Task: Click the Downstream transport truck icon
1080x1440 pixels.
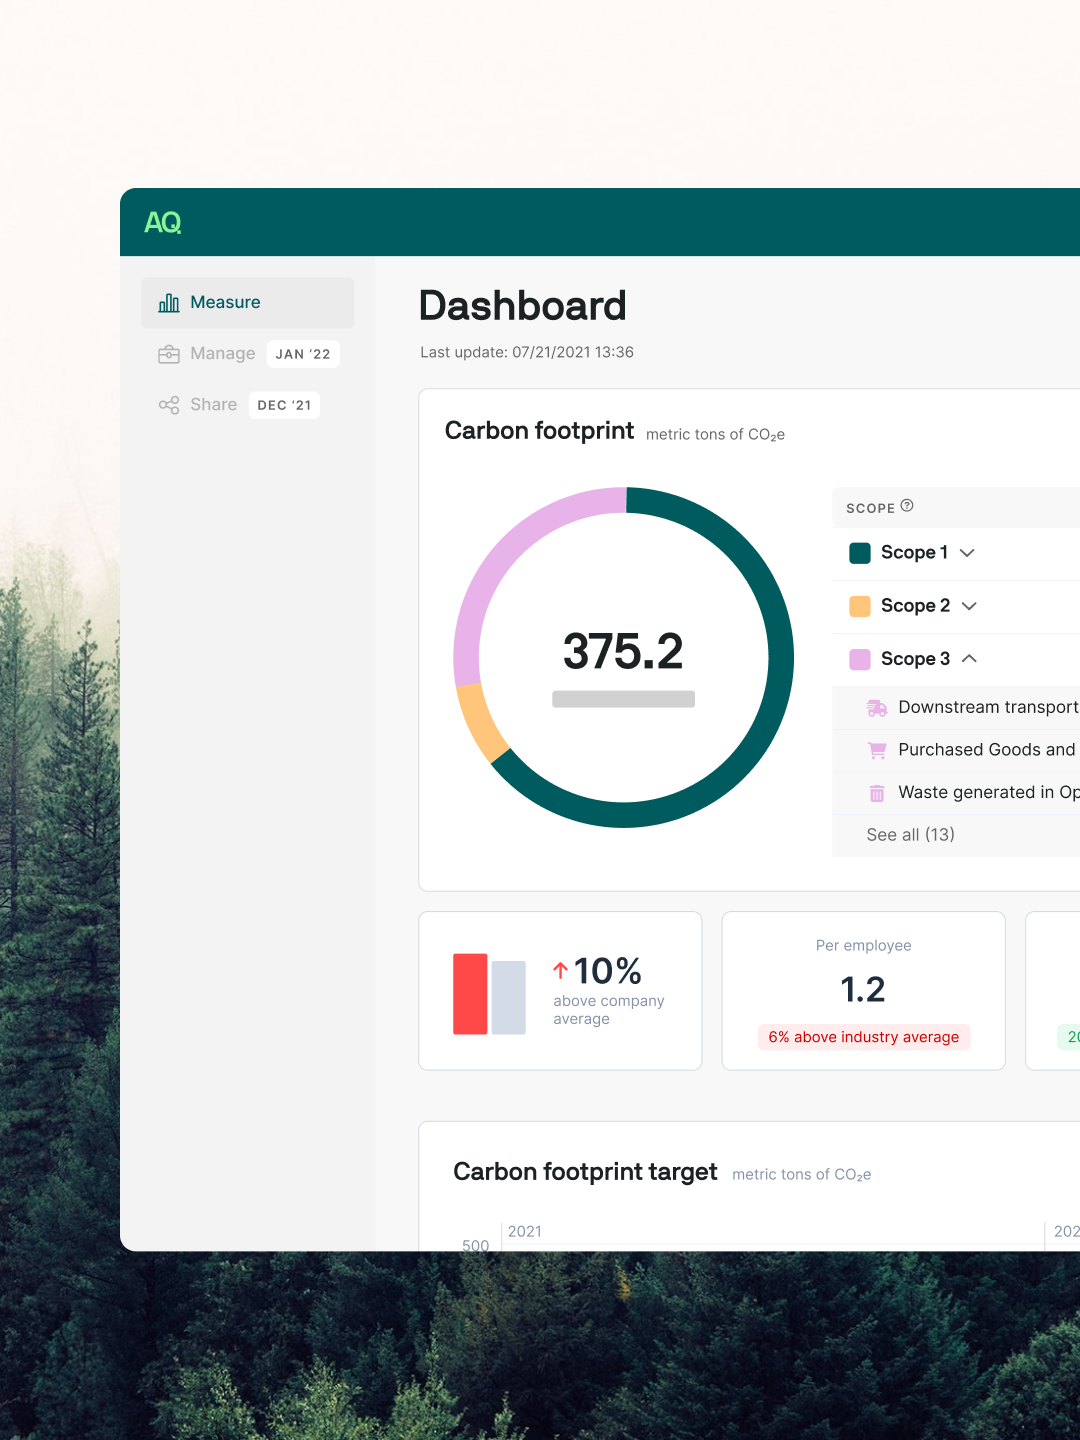Action: [x=877, y=708]
